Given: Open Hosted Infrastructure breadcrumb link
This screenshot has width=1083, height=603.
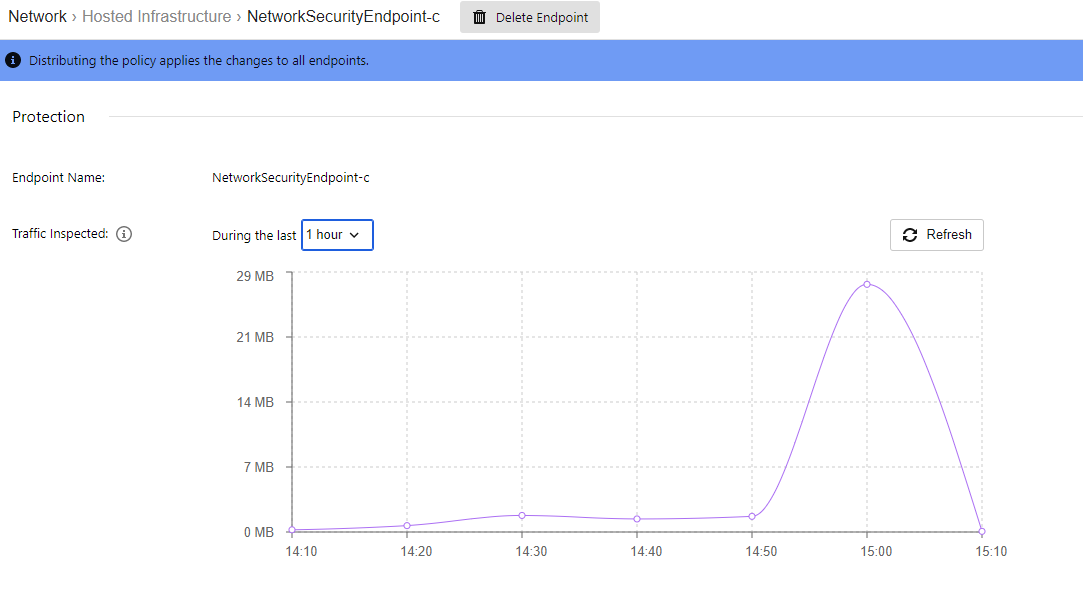Looking at the screenshot, I should [x=157, y=16].
